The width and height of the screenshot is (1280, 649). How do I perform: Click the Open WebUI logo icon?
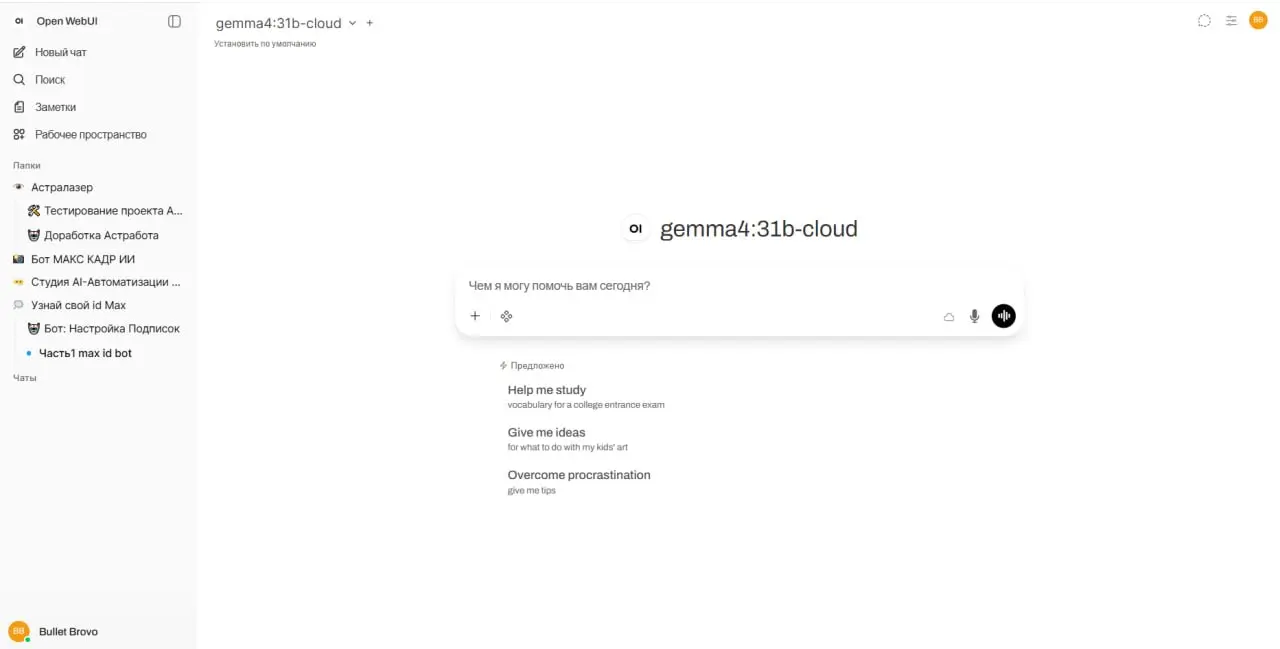19,21
